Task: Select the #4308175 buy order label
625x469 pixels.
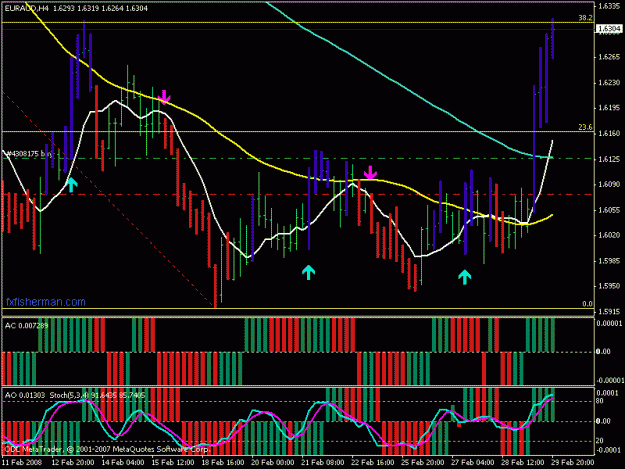Action: (28, 154)
